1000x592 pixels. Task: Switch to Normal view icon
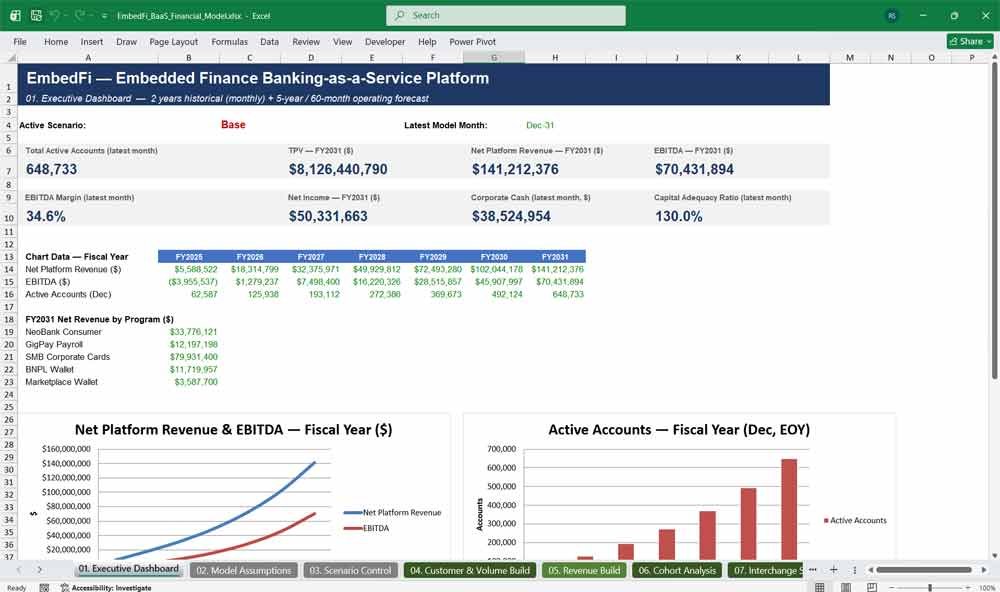coord(820,588)
